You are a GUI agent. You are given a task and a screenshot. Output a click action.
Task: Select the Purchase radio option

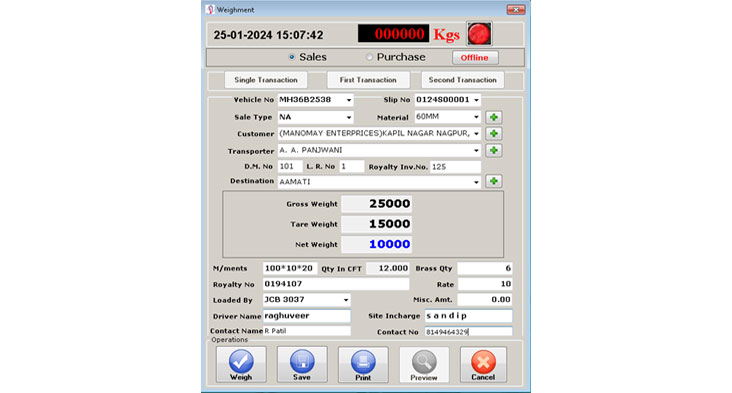click(x=395, y=57)
